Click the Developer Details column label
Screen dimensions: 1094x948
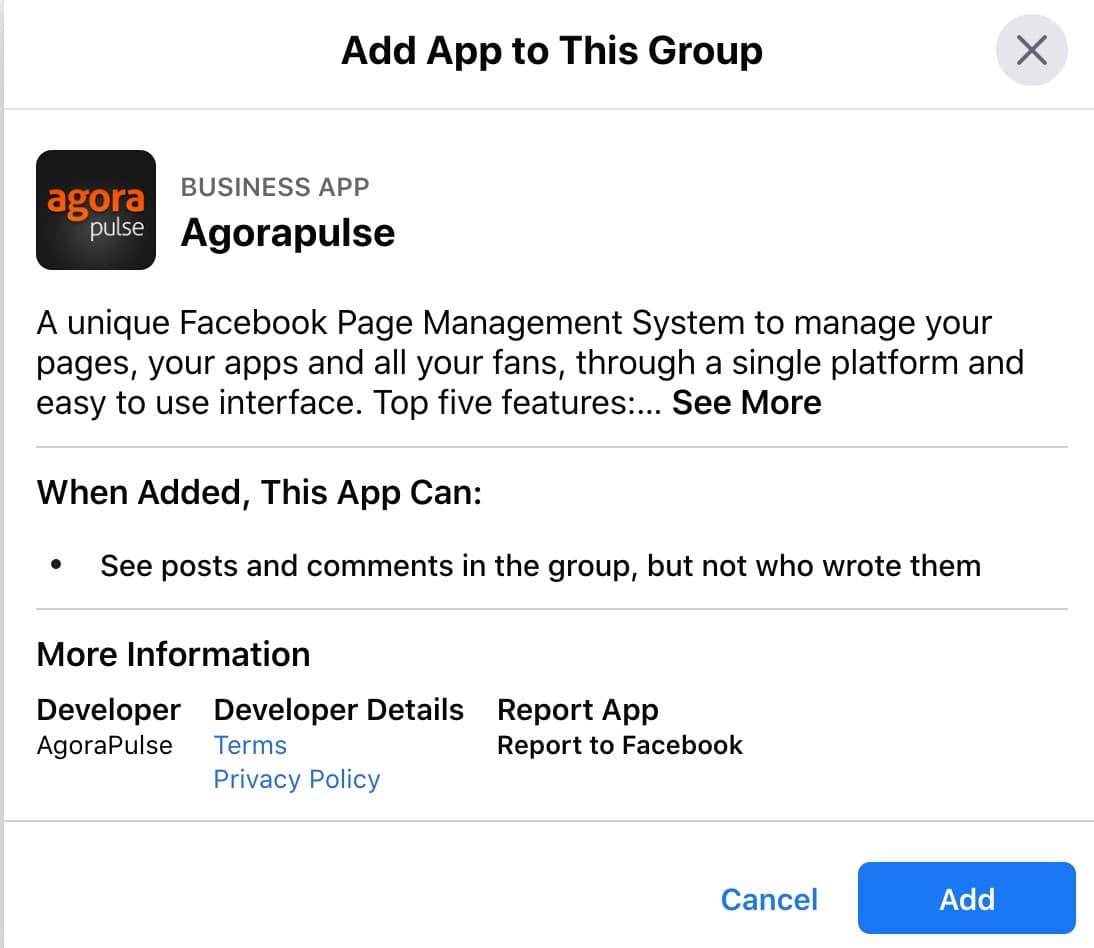[338, 710]
